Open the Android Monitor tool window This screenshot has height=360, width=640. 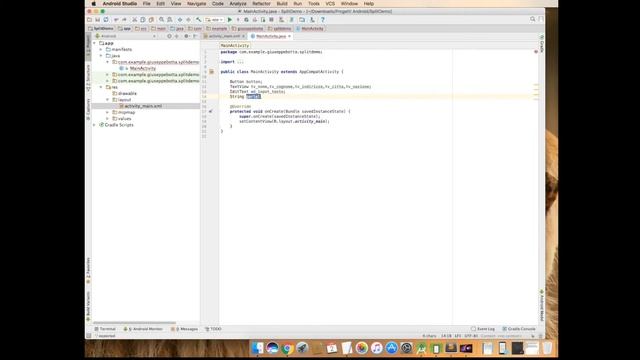pos(143,329)
